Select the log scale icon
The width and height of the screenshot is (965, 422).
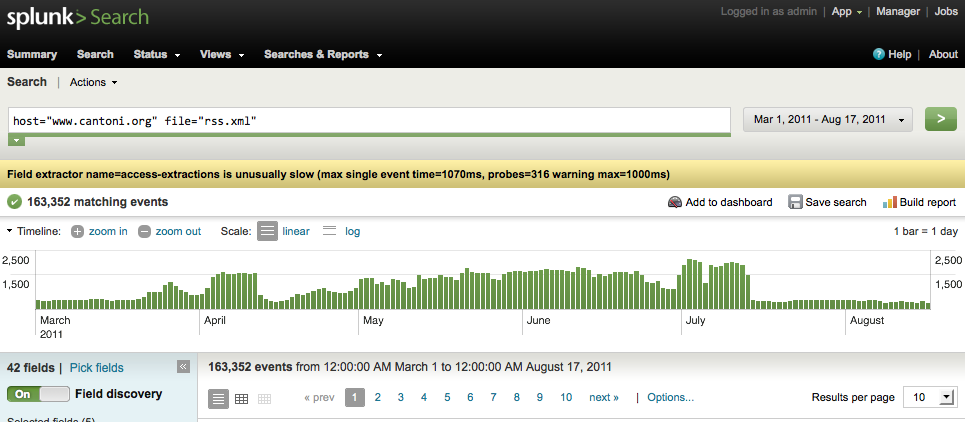point(329,231)
